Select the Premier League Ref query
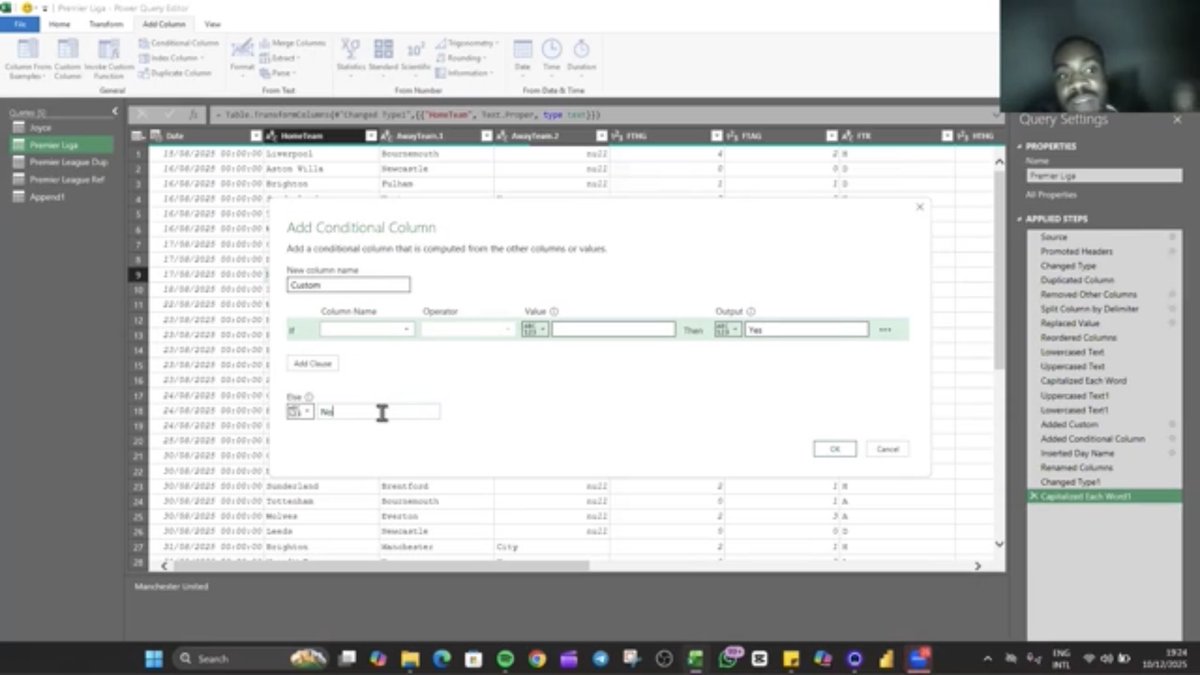 (62, 179)
